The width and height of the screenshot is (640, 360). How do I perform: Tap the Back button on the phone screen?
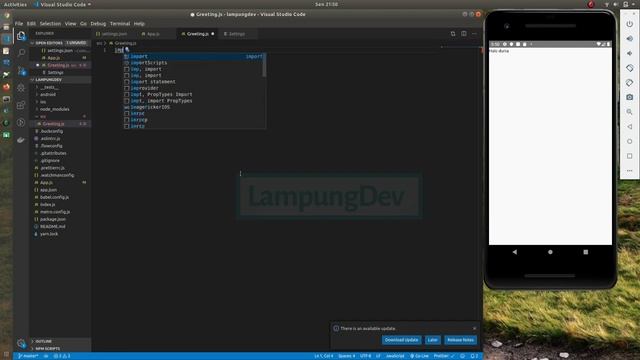(x=515, y=252)
